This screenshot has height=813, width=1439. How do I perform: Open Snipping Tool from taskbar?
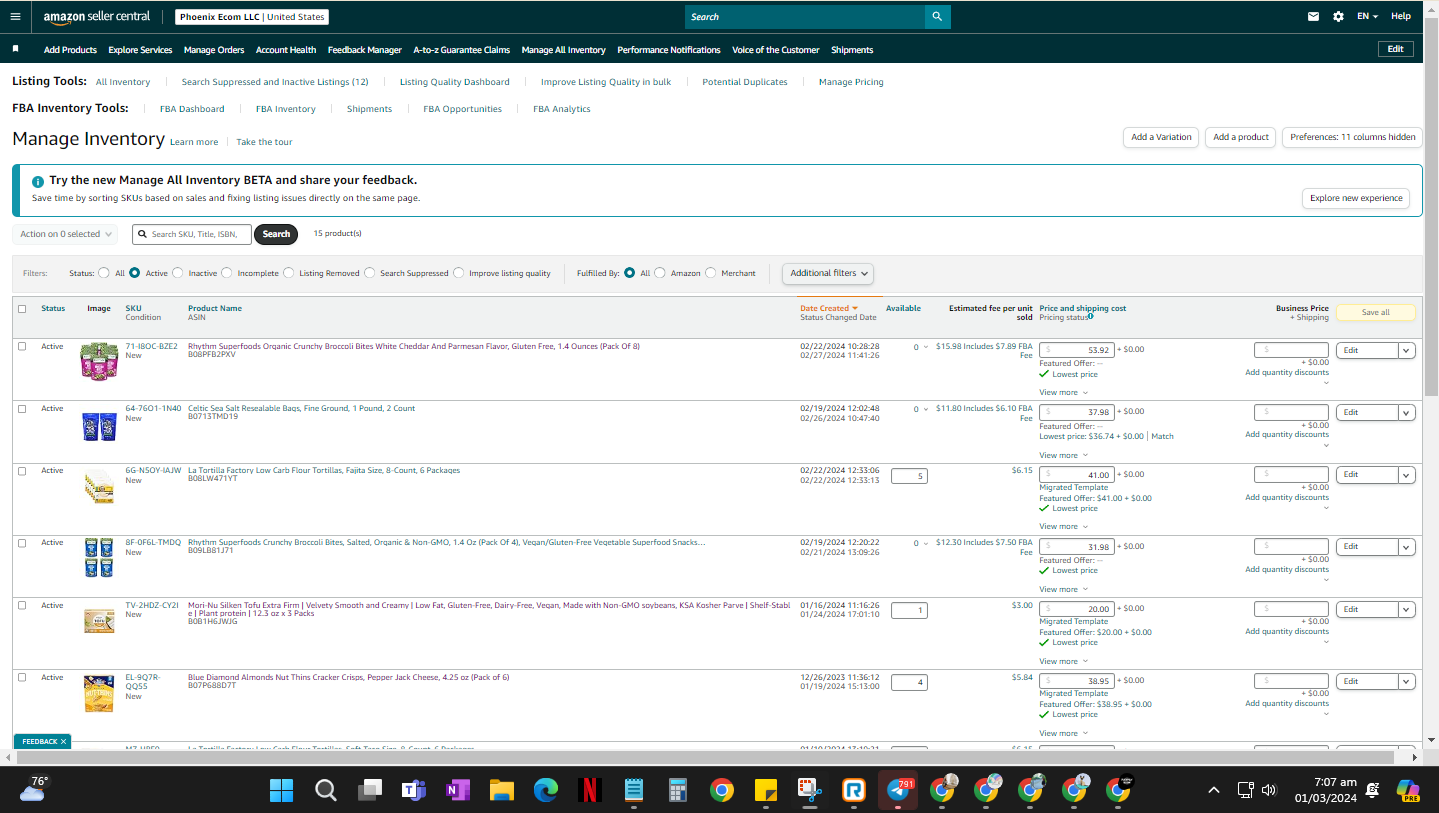(809, 791)
